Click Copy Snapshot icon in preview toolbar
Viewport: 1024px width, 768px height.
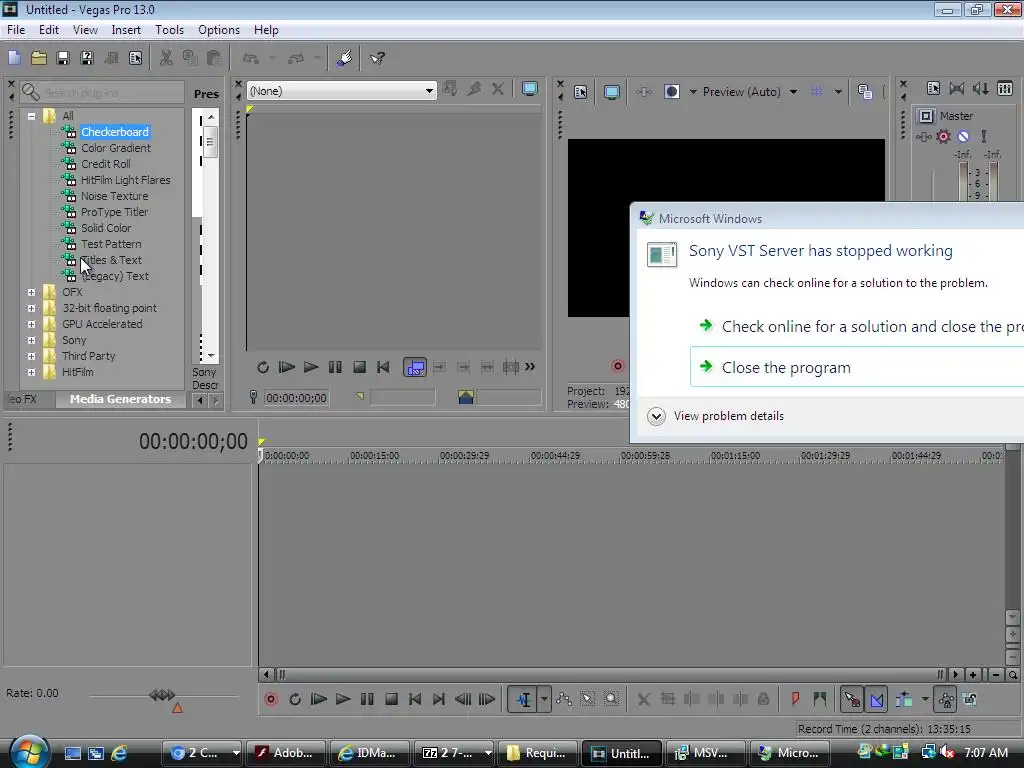(x=865, y=92)
